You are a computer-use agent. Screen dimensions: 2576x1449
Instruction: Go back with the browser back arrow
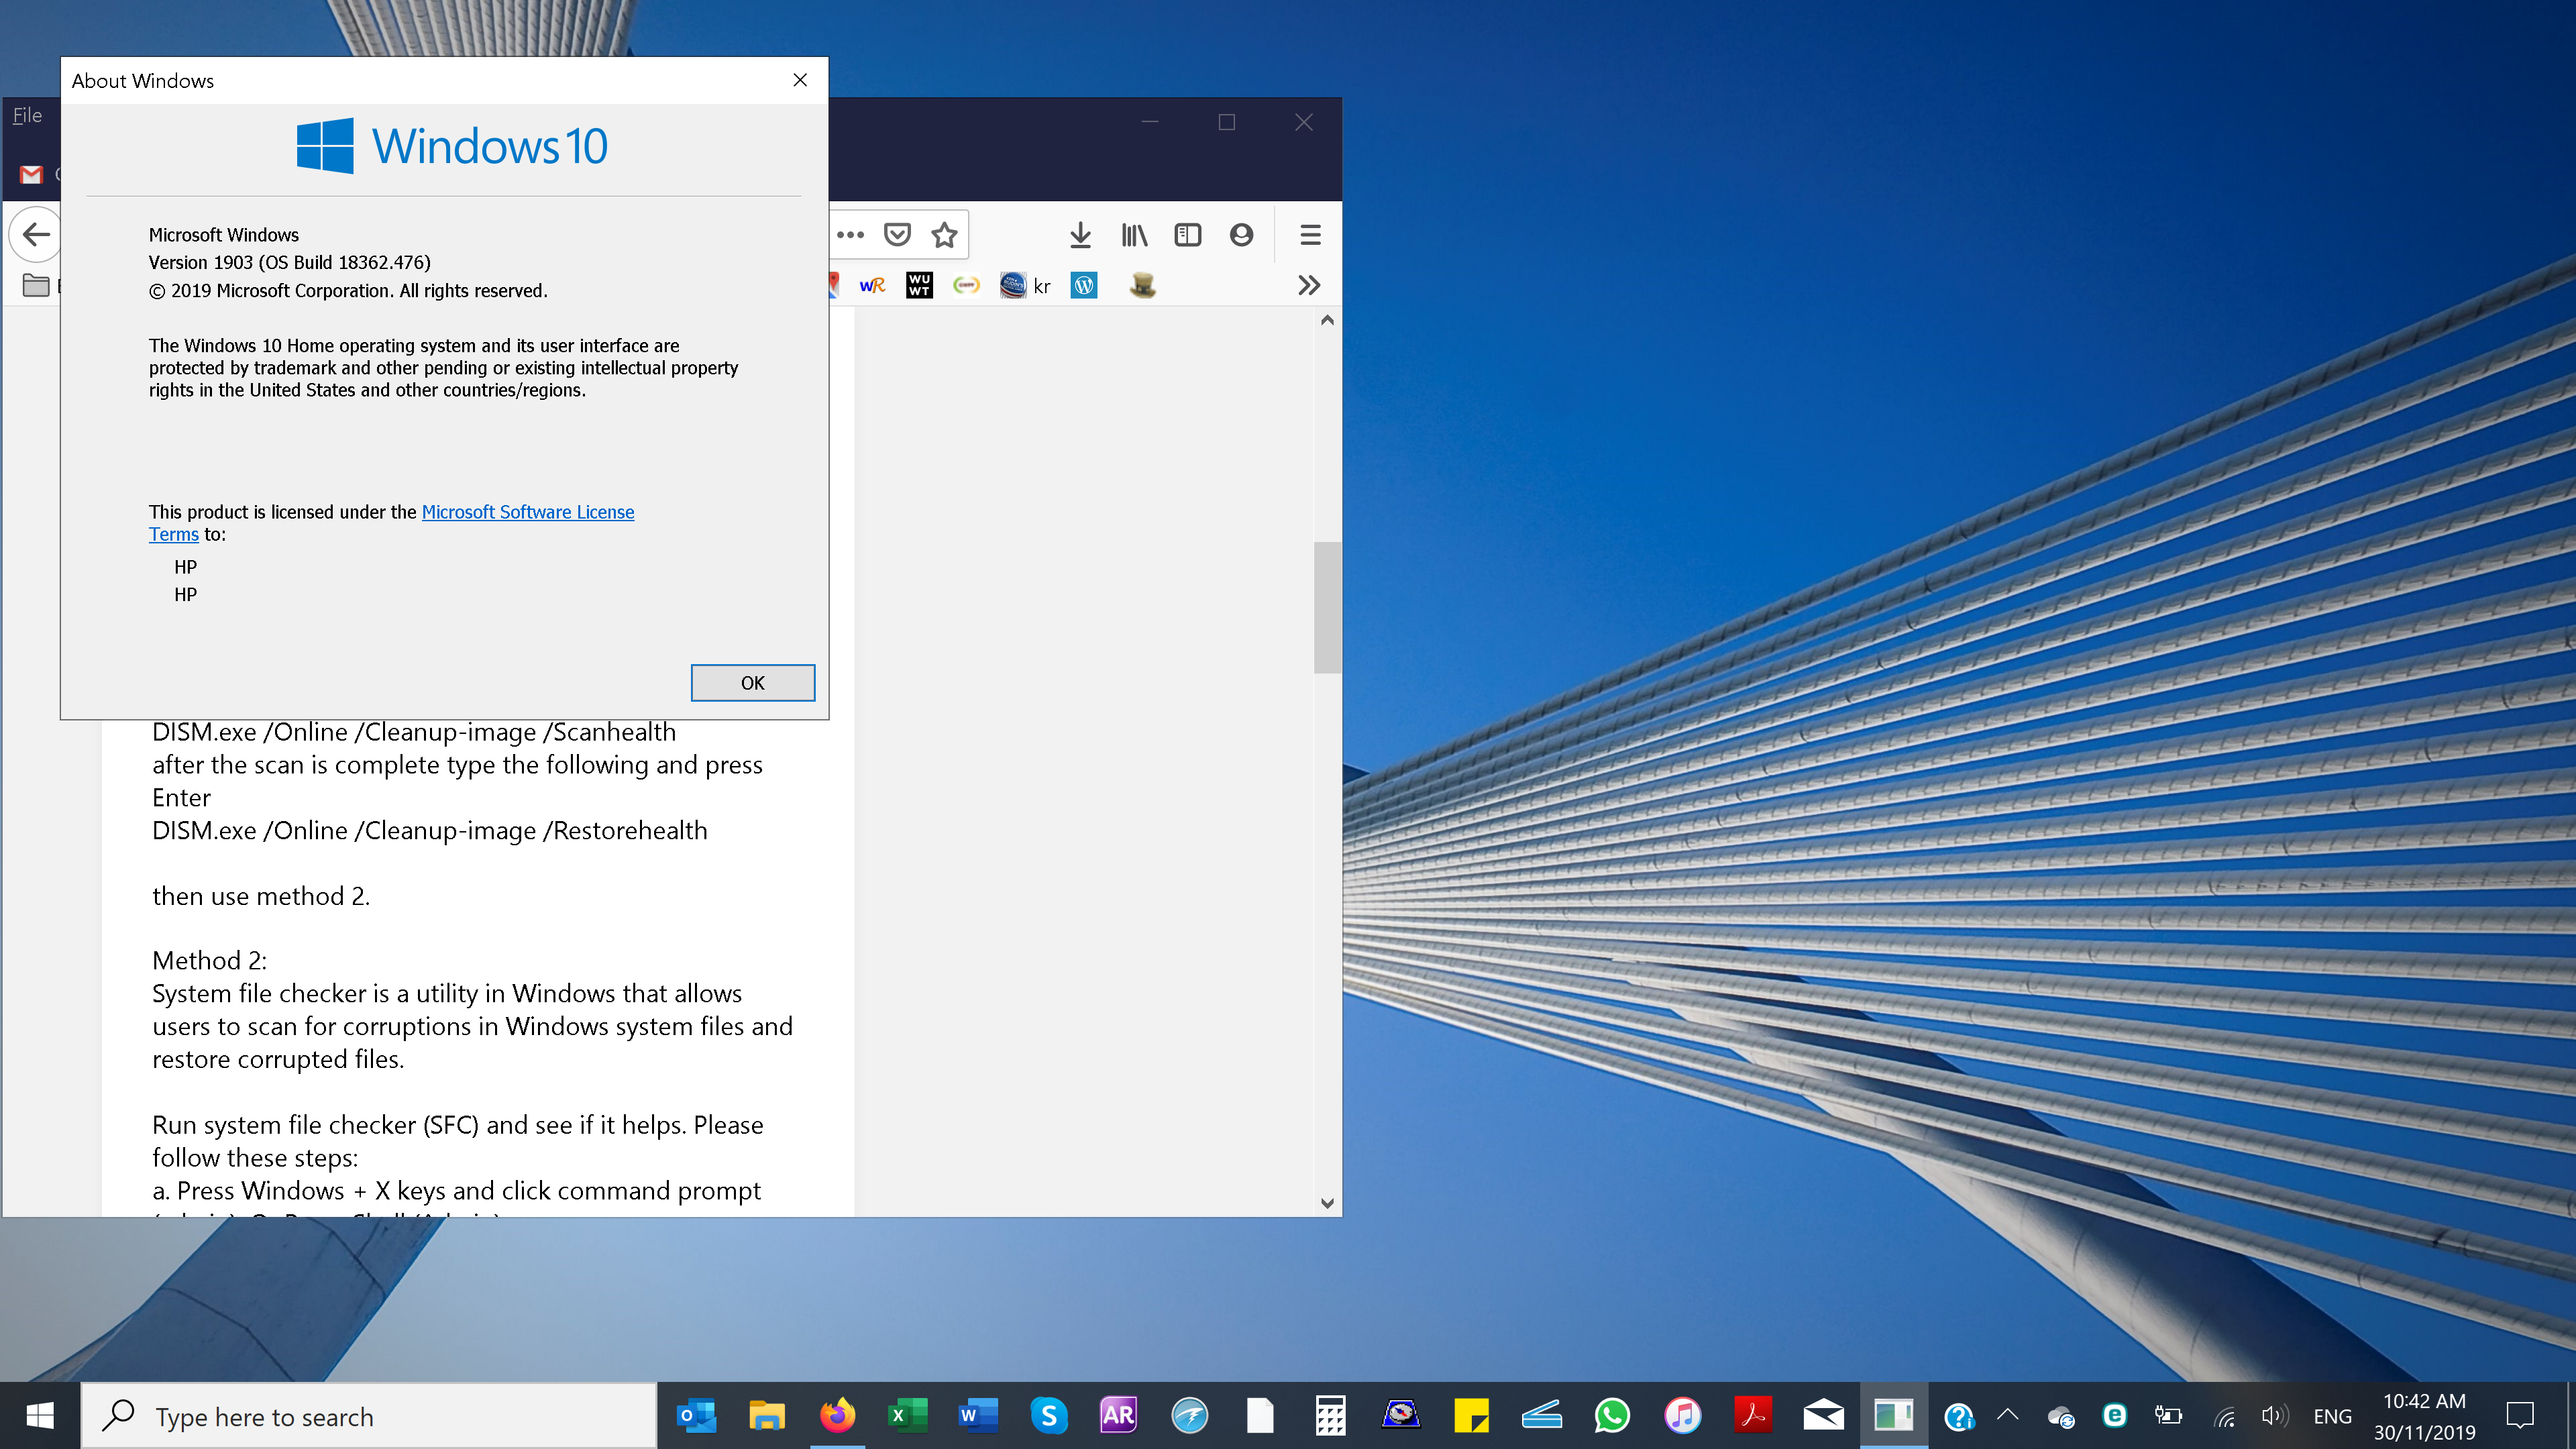click(x=36, y=235)
